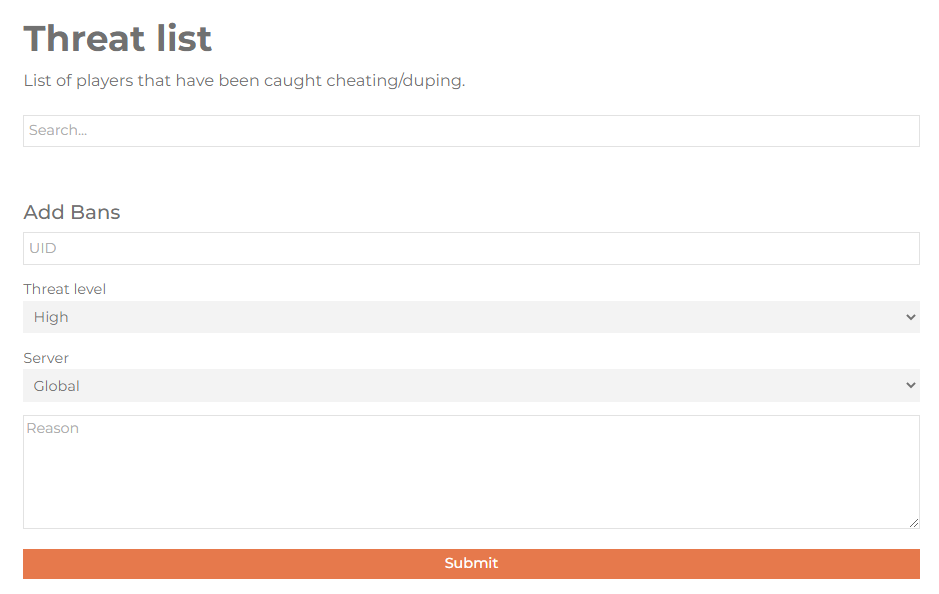Click the "Server" field label
The width and height of the screenshot is (939, 594).
tap(46, 358)
